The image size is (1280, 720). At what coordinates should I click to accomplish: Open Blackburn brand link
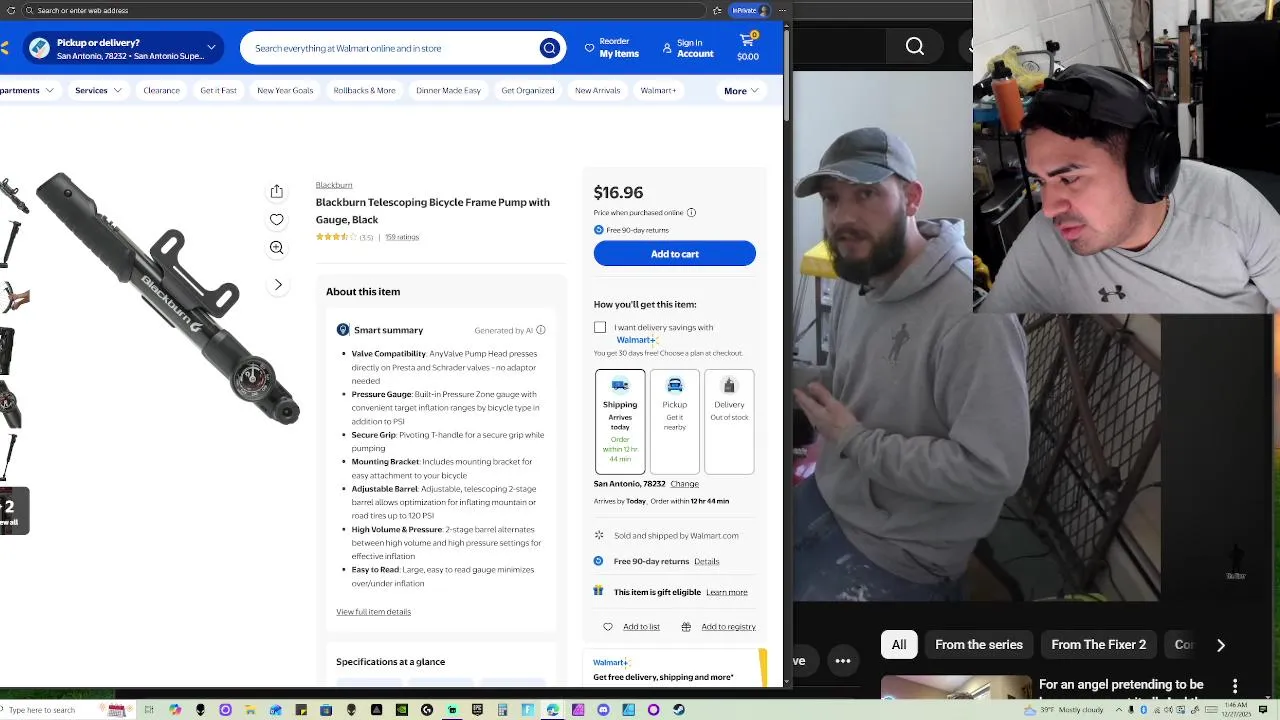(334, 185)
